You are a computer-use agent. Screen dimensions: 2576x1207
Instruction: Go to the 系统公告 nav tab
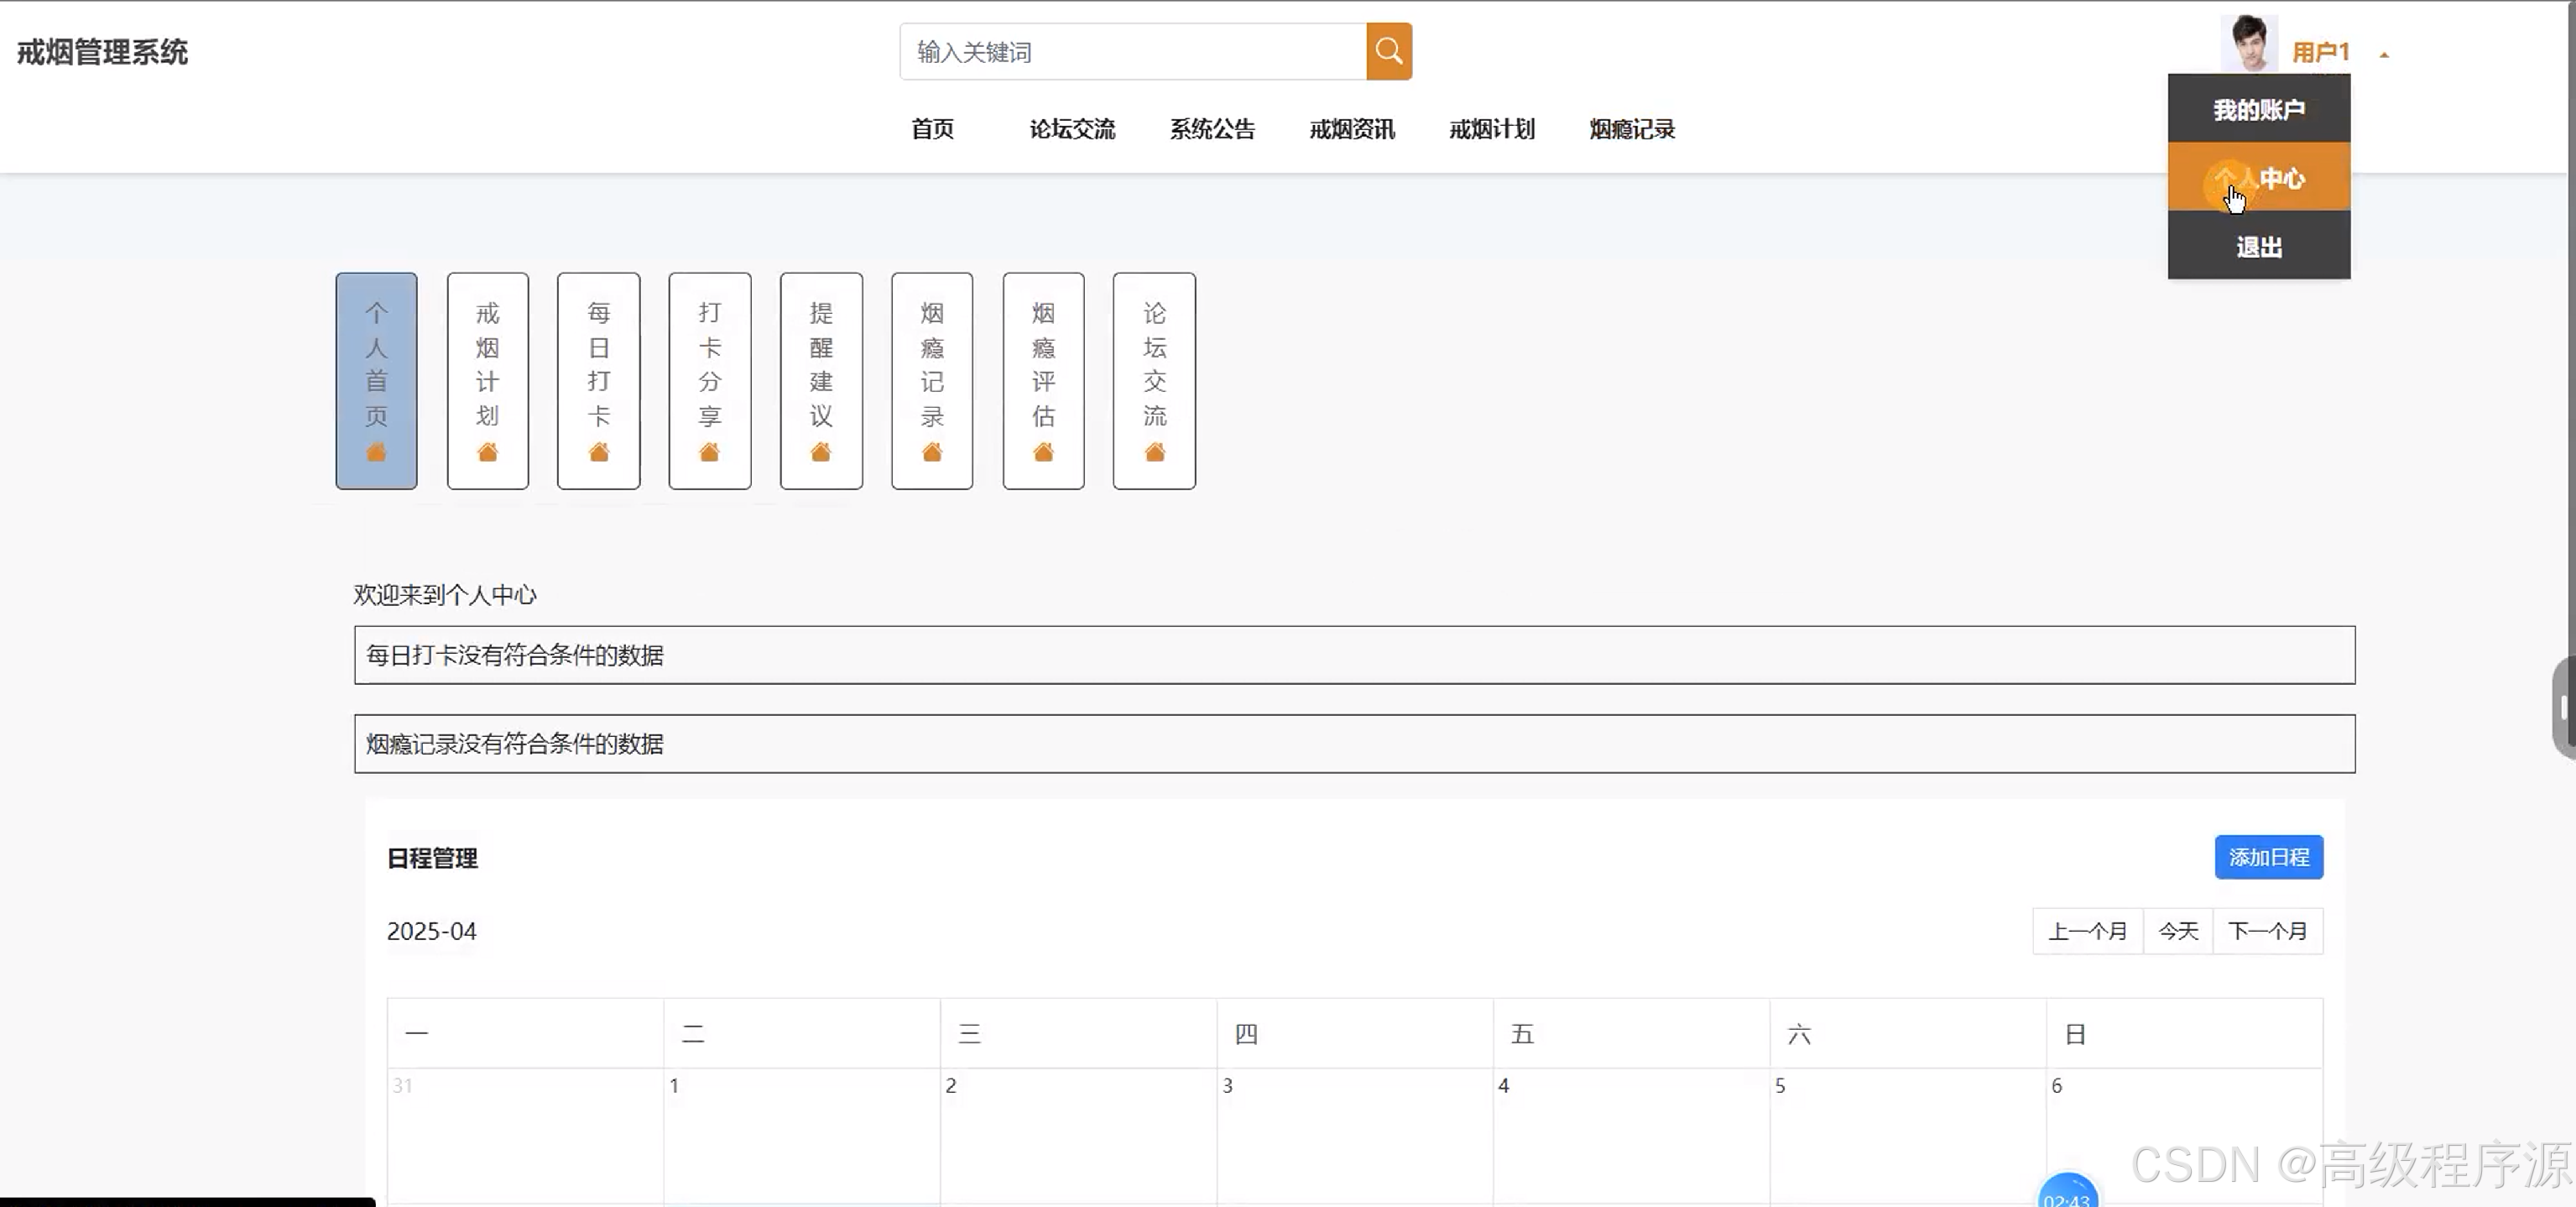1212,129
